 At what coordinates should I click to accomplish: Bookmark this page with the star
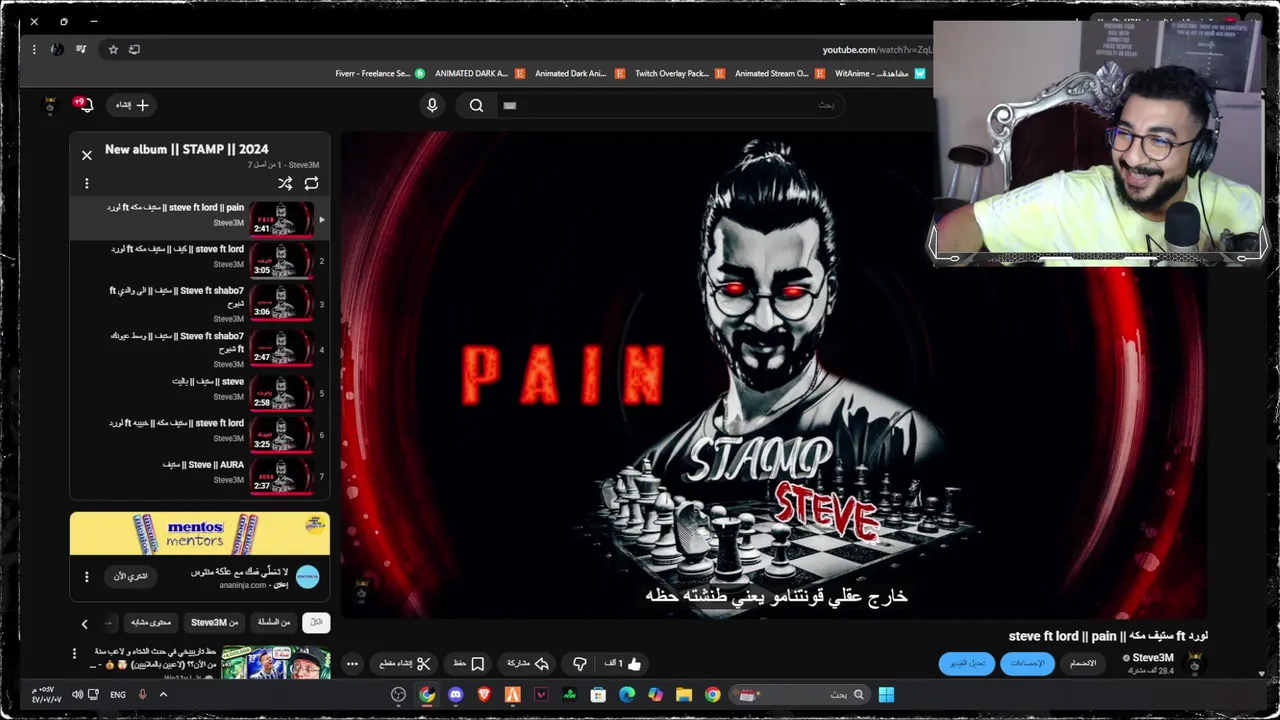tap(113, 50)
